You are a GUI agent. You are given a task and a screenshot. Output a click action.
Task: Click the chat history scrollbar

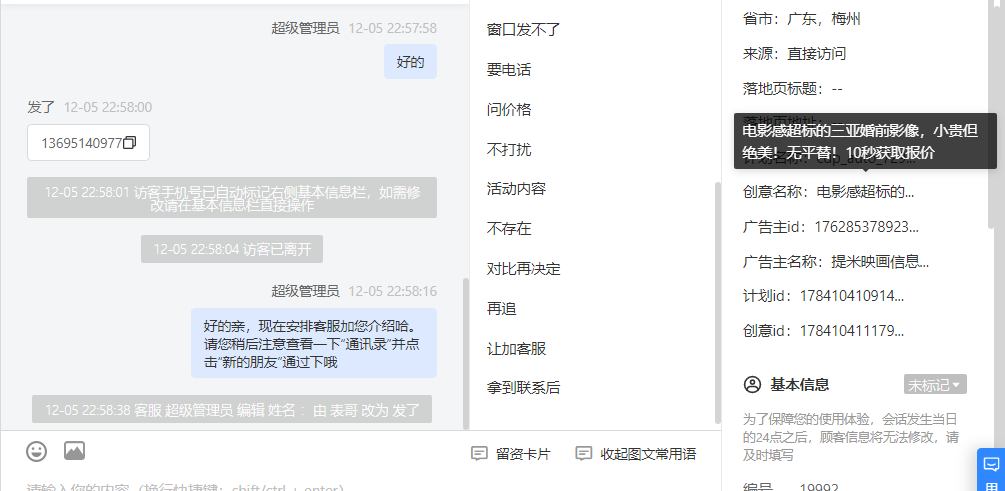click(x=466, y=353)
